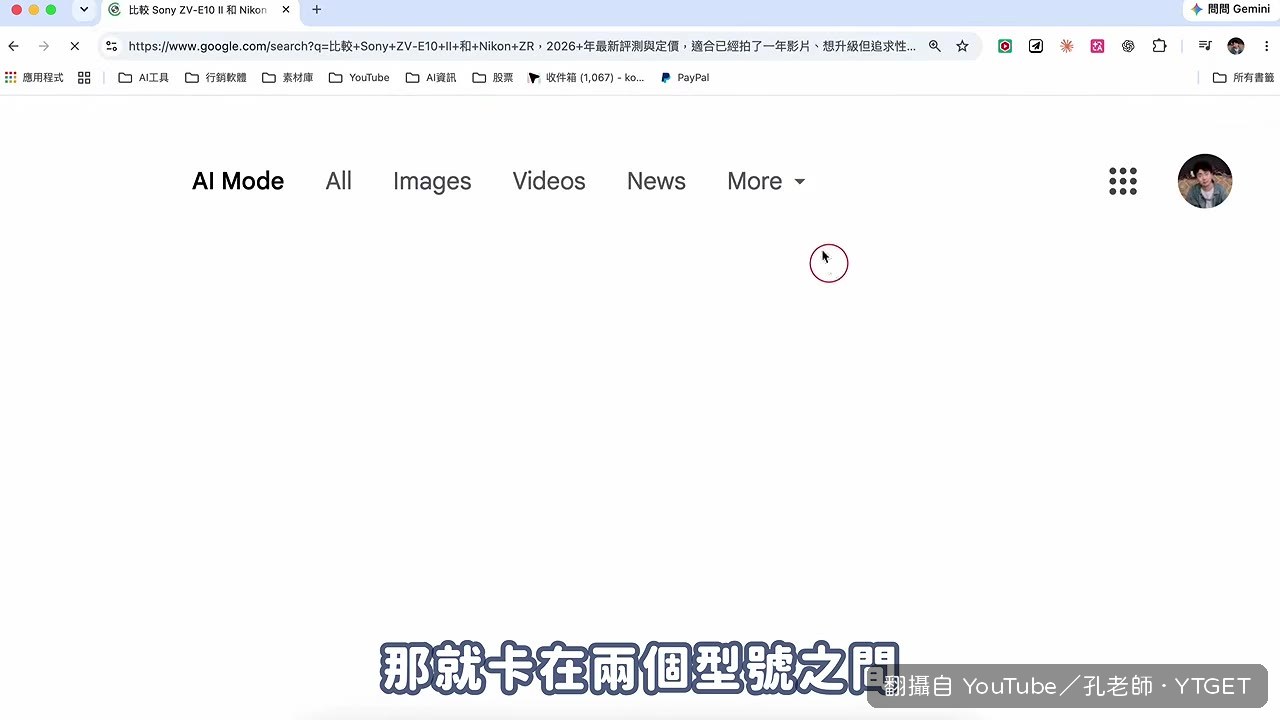
Task: Go back with the browser back arrow
Action: [x=13, y=46]
